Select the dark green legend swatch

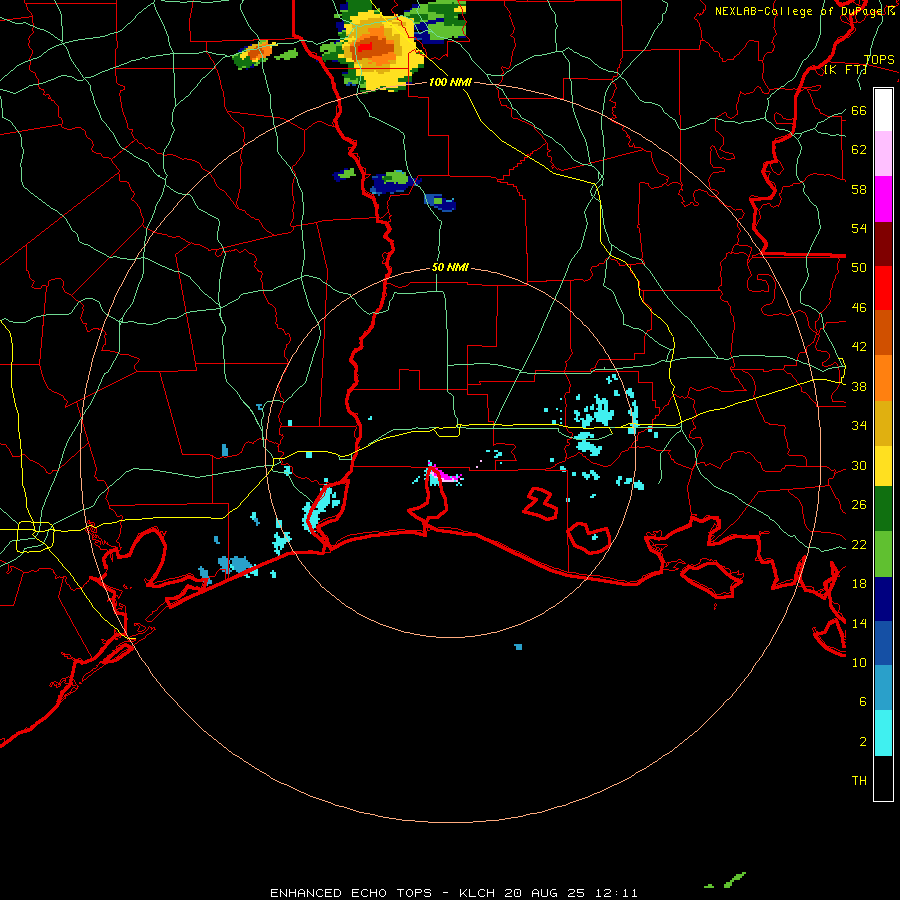883,509
